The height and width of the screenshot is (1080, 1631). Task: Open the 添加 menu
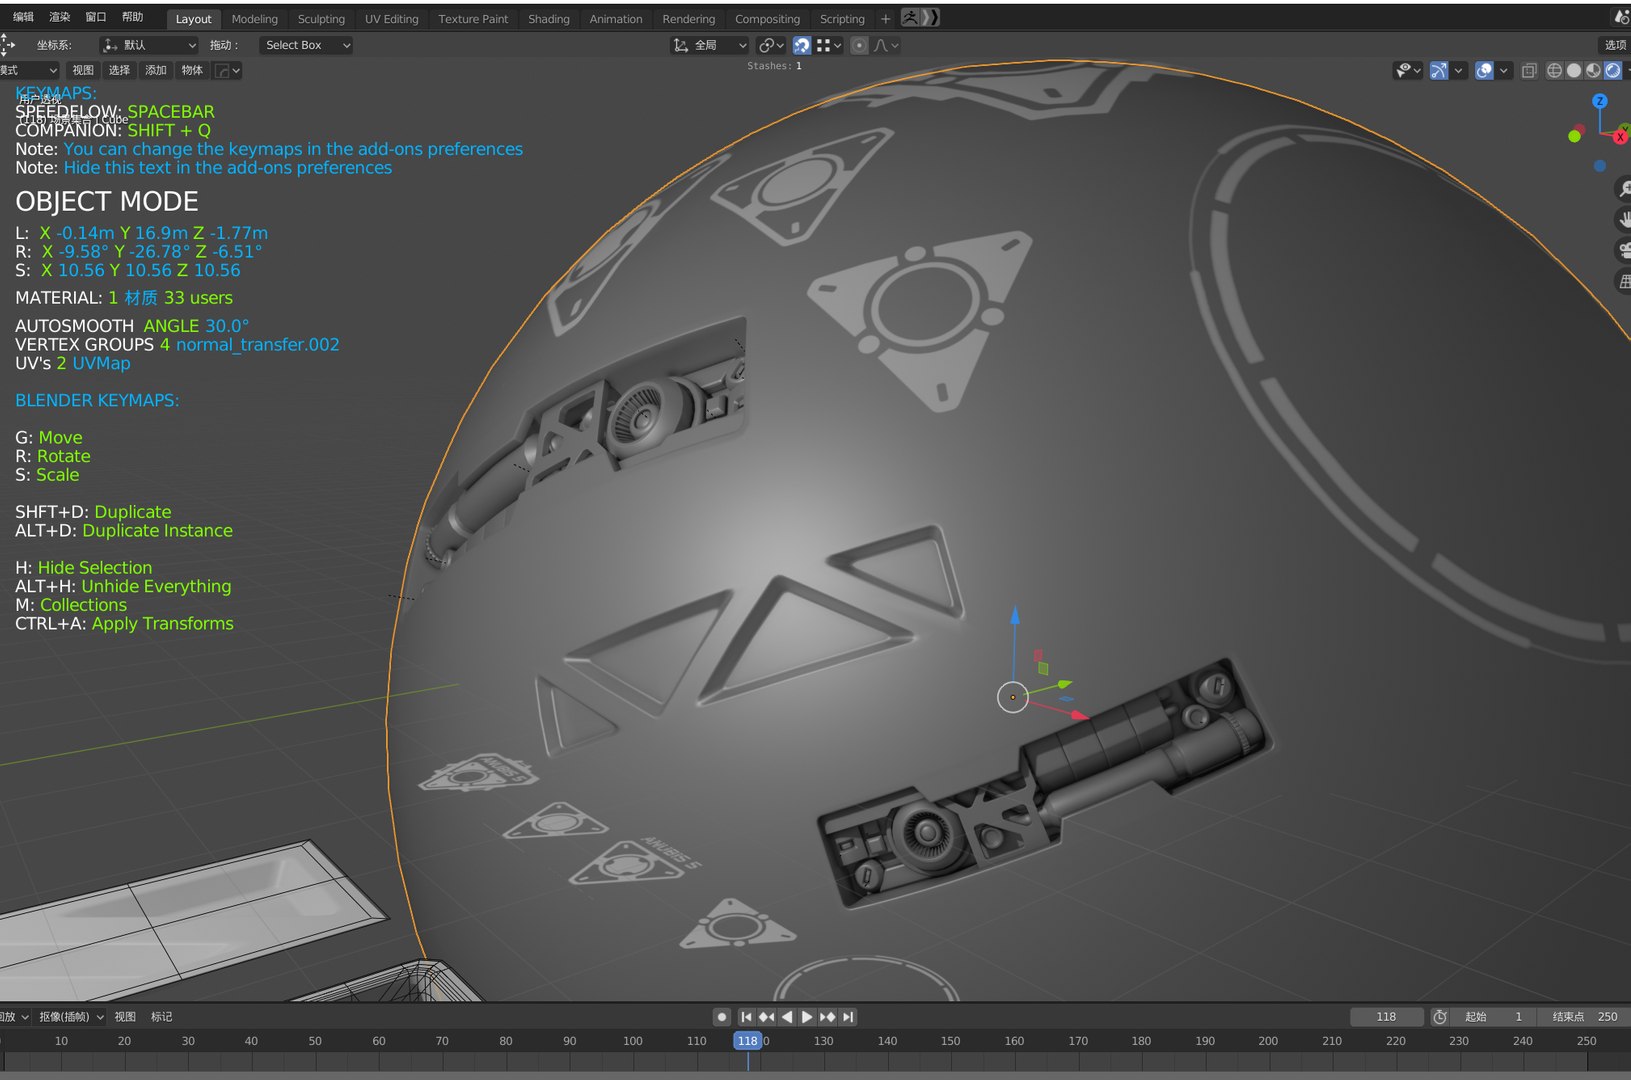pos(156,70)
